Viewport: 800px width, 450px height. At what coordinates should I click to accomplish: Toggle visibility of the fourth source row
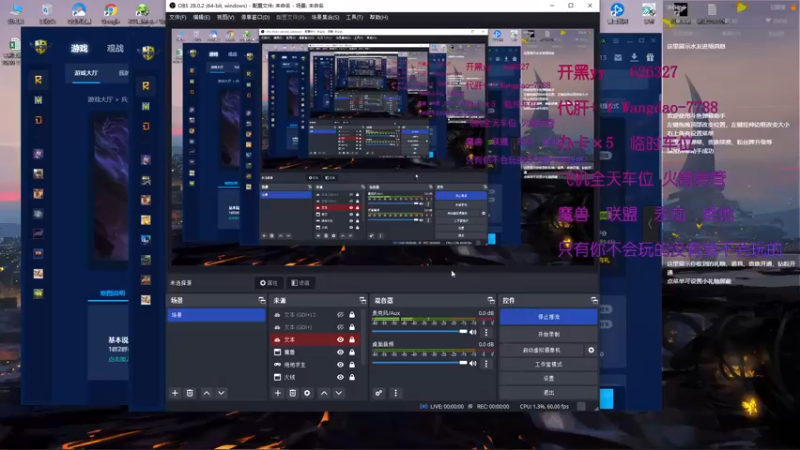(340, 352)
